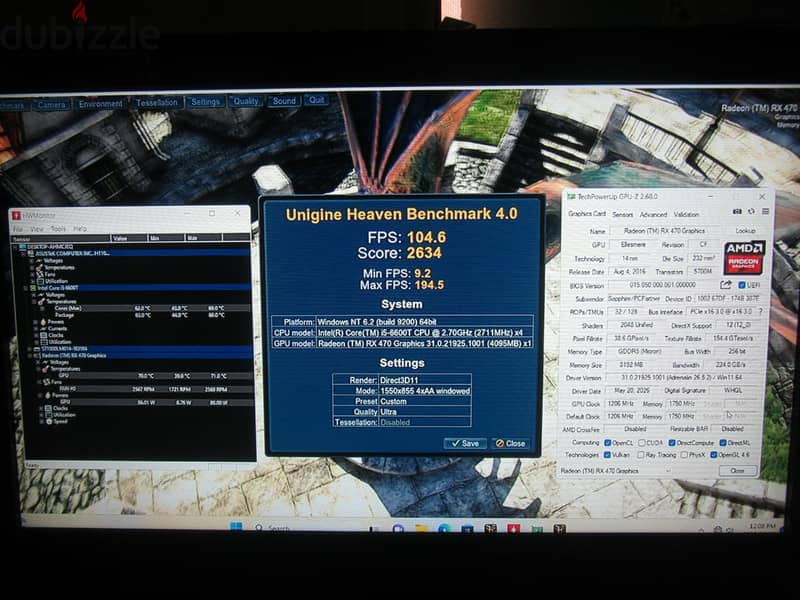Image resolution: width=800 pixels, height=600 pixels.
Task: Open File Explorer folder icon on taskbar
Action: tap(421, 529)
